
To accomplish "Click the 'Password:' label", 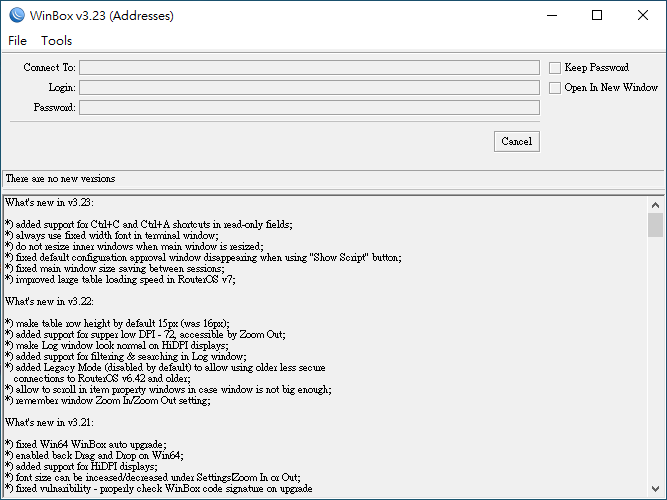I will (54, 107).
